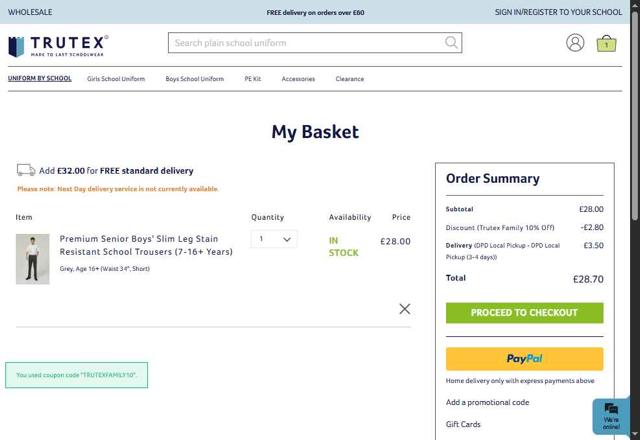Screen dimensions: 640x440
Task: Remove the trousers item with X
Action: 404,309
